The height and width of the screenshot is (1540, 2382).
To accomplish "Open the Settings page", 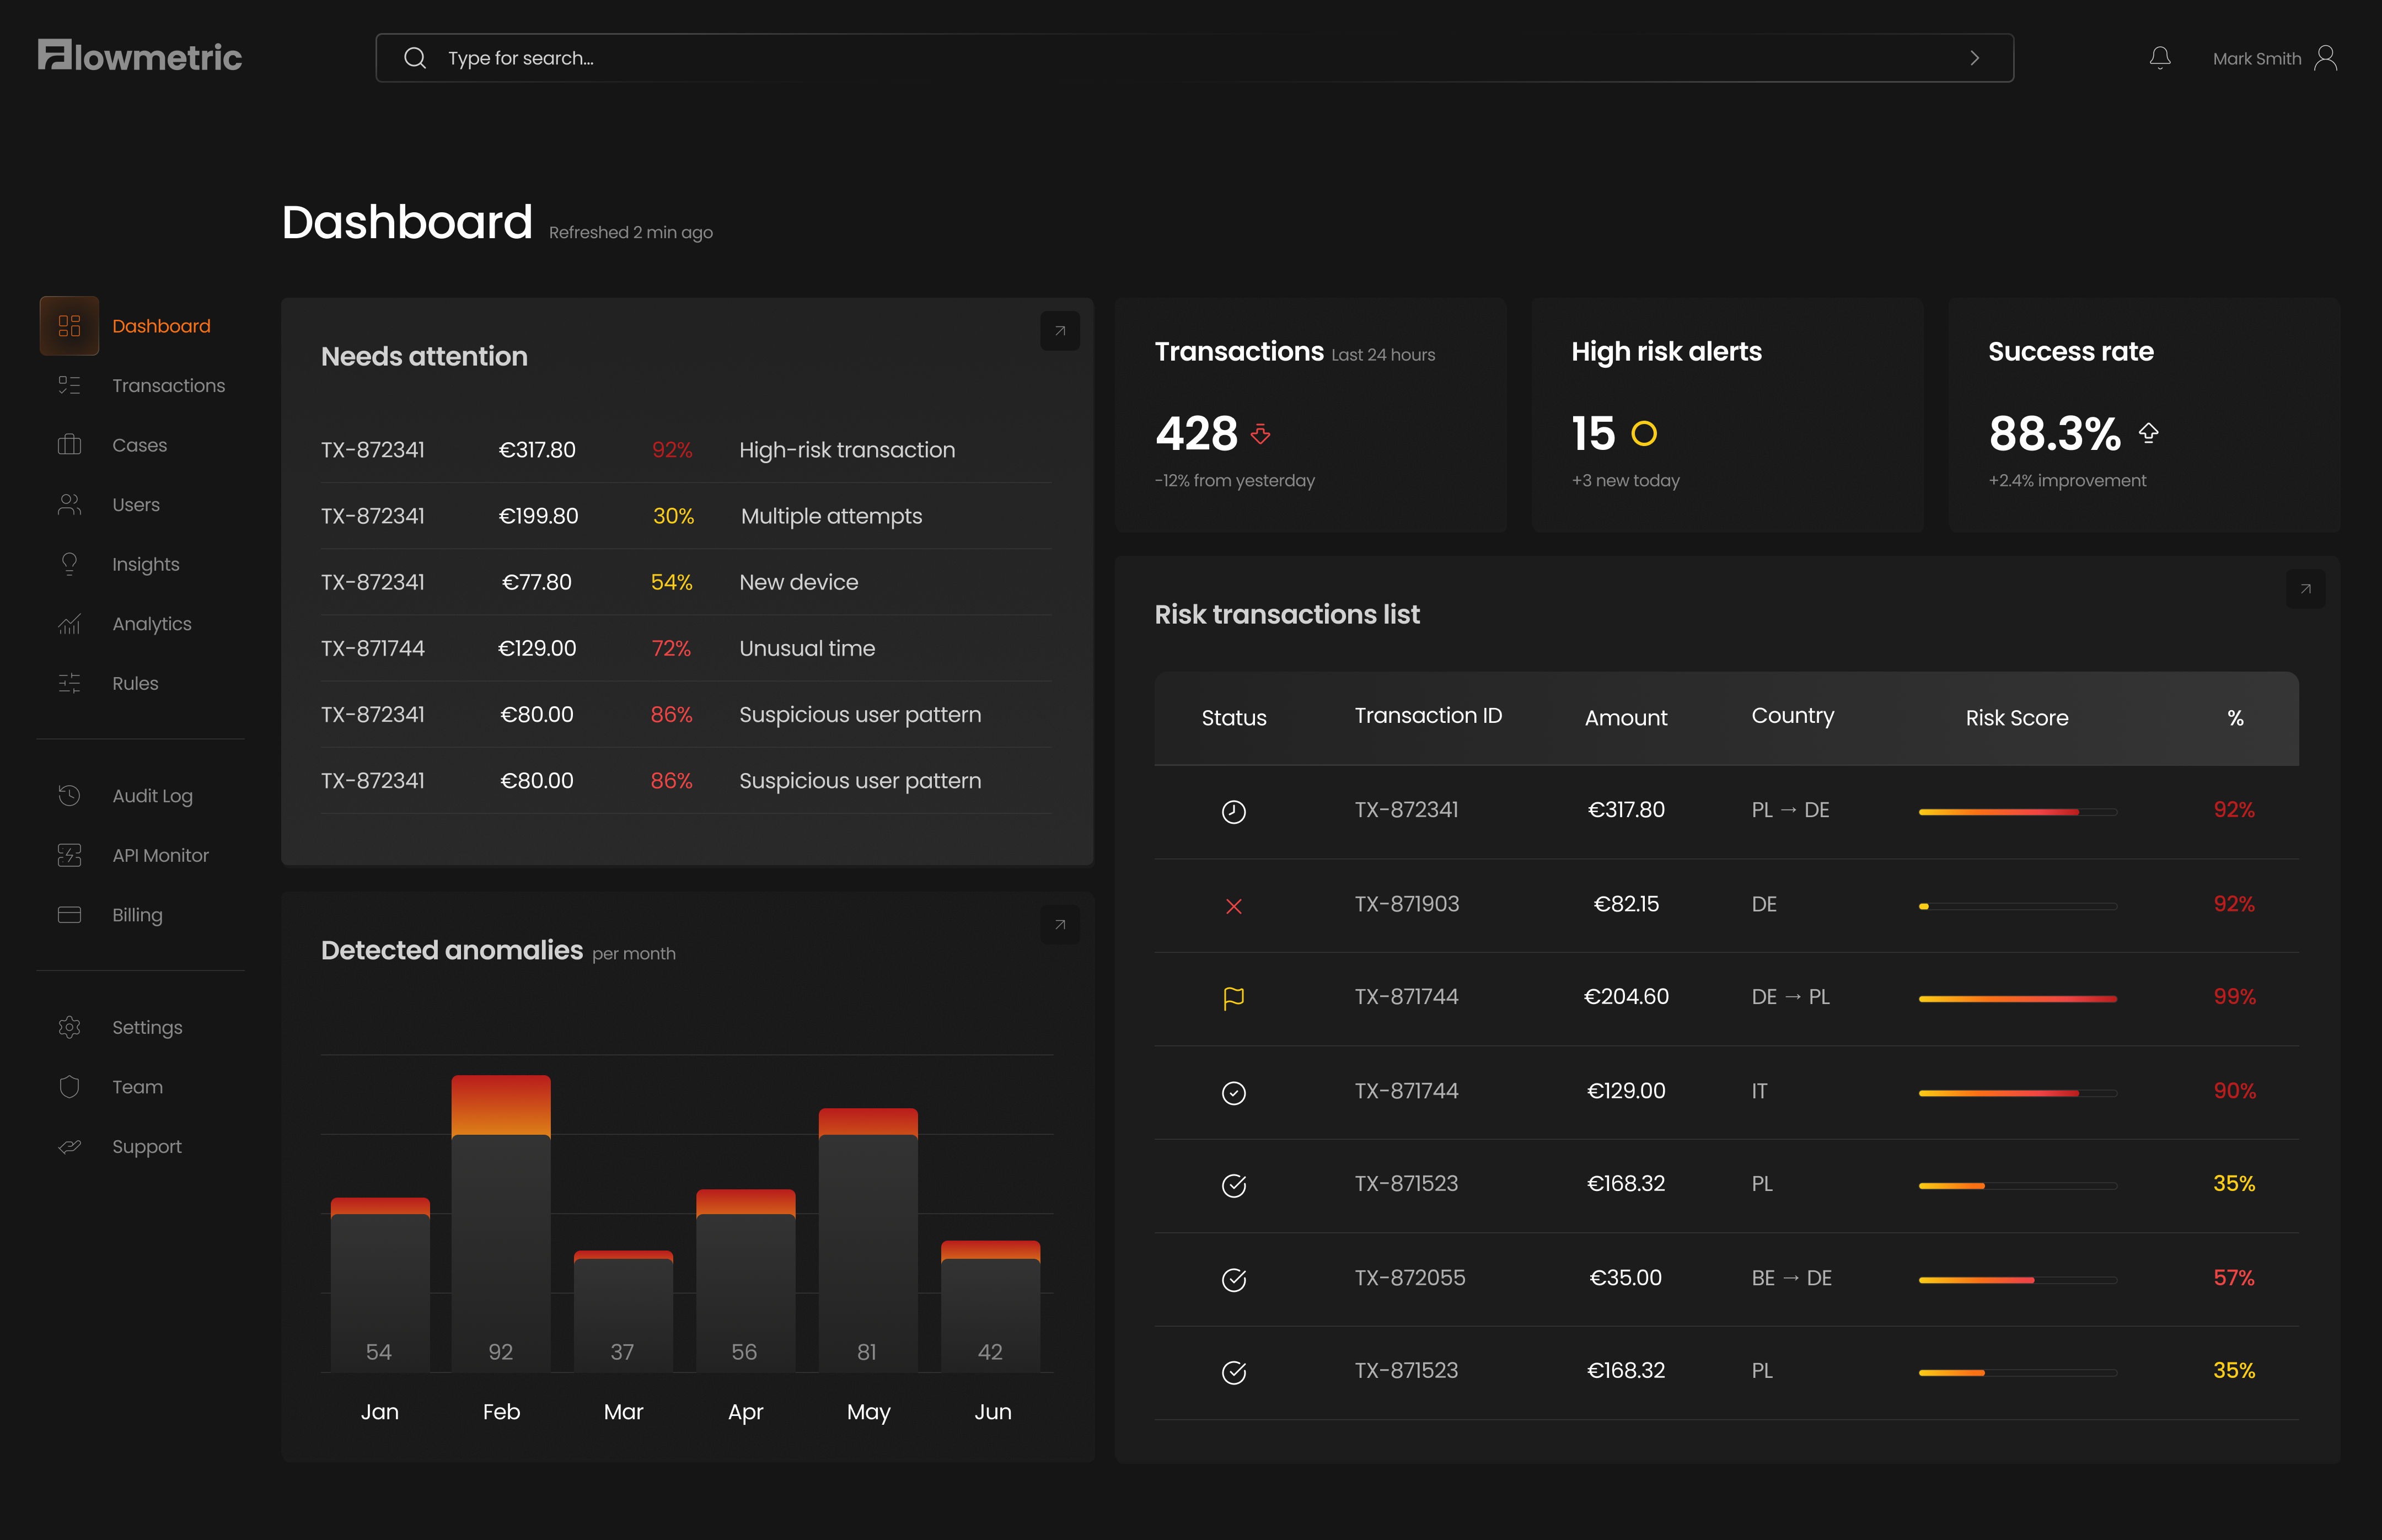I will click(x=147, y=1027).
